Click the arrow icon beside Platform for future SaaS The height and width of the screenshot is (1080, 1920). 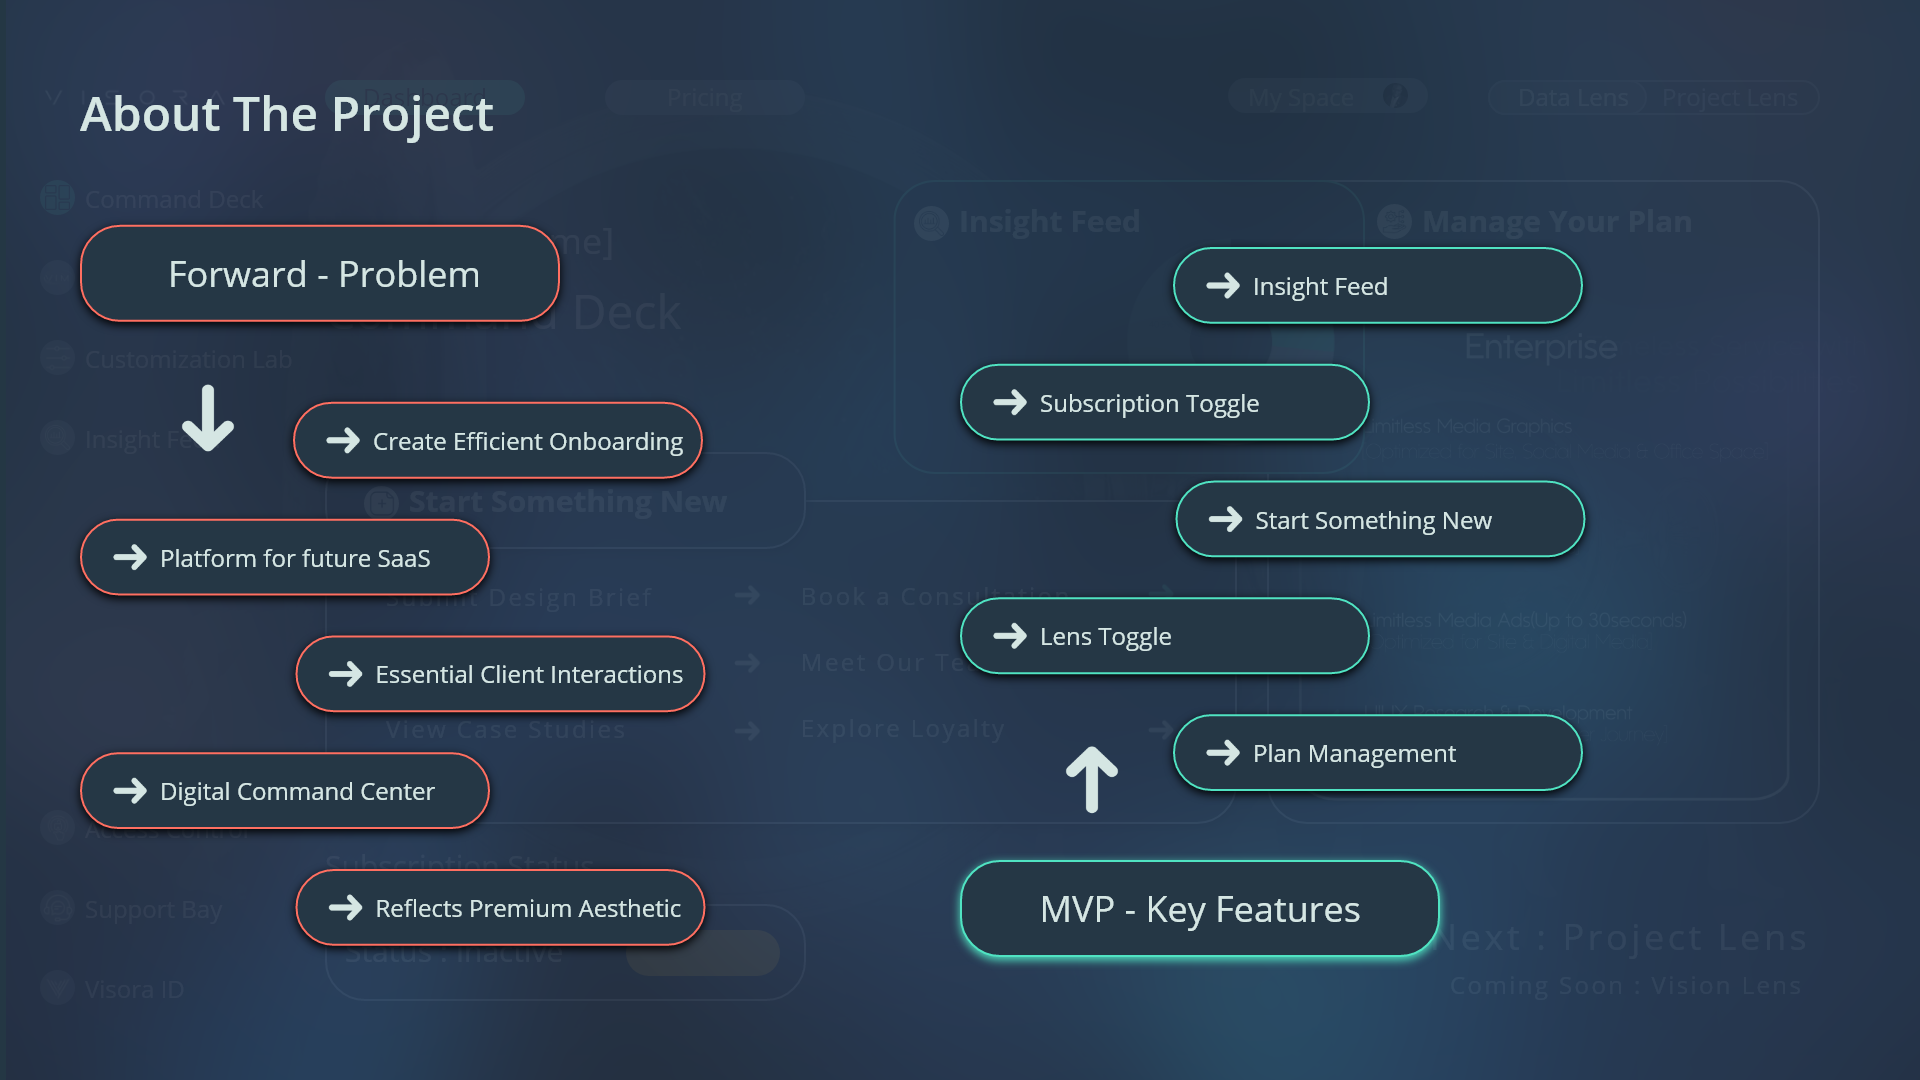(x=130, y=558)
